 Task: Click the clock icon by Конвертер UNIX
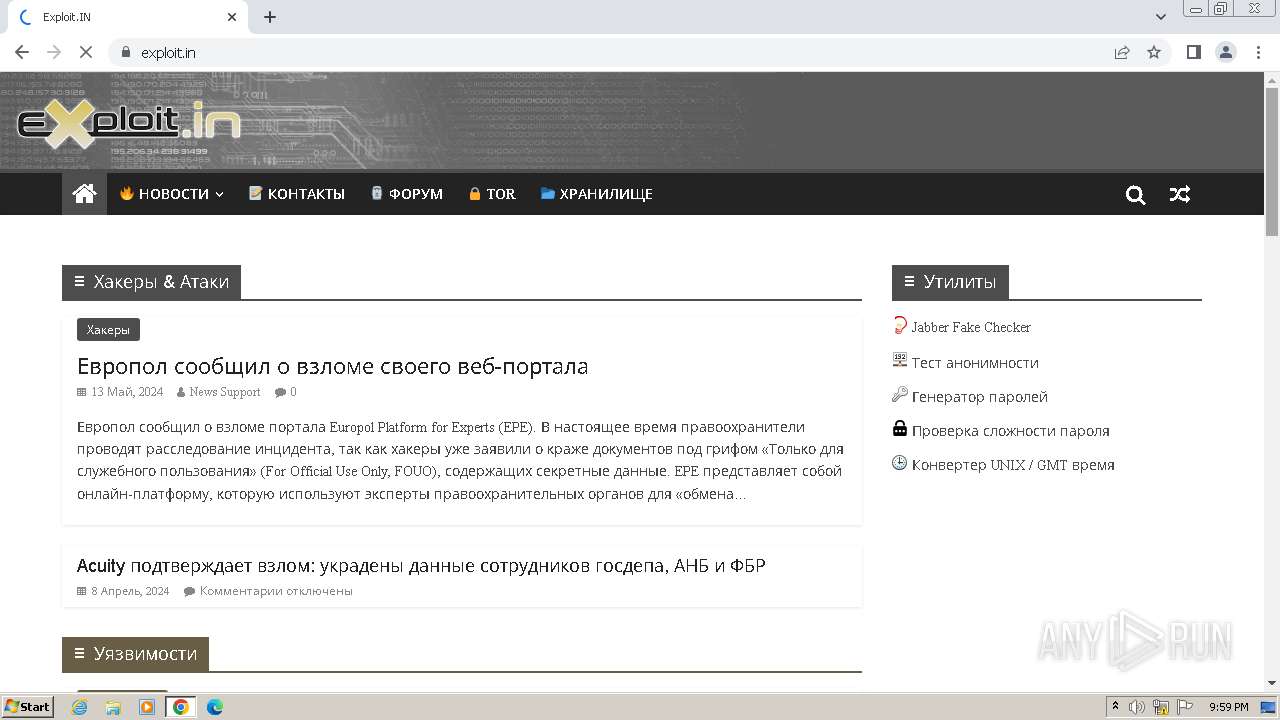pyautogui.click(x=899, y=463)
